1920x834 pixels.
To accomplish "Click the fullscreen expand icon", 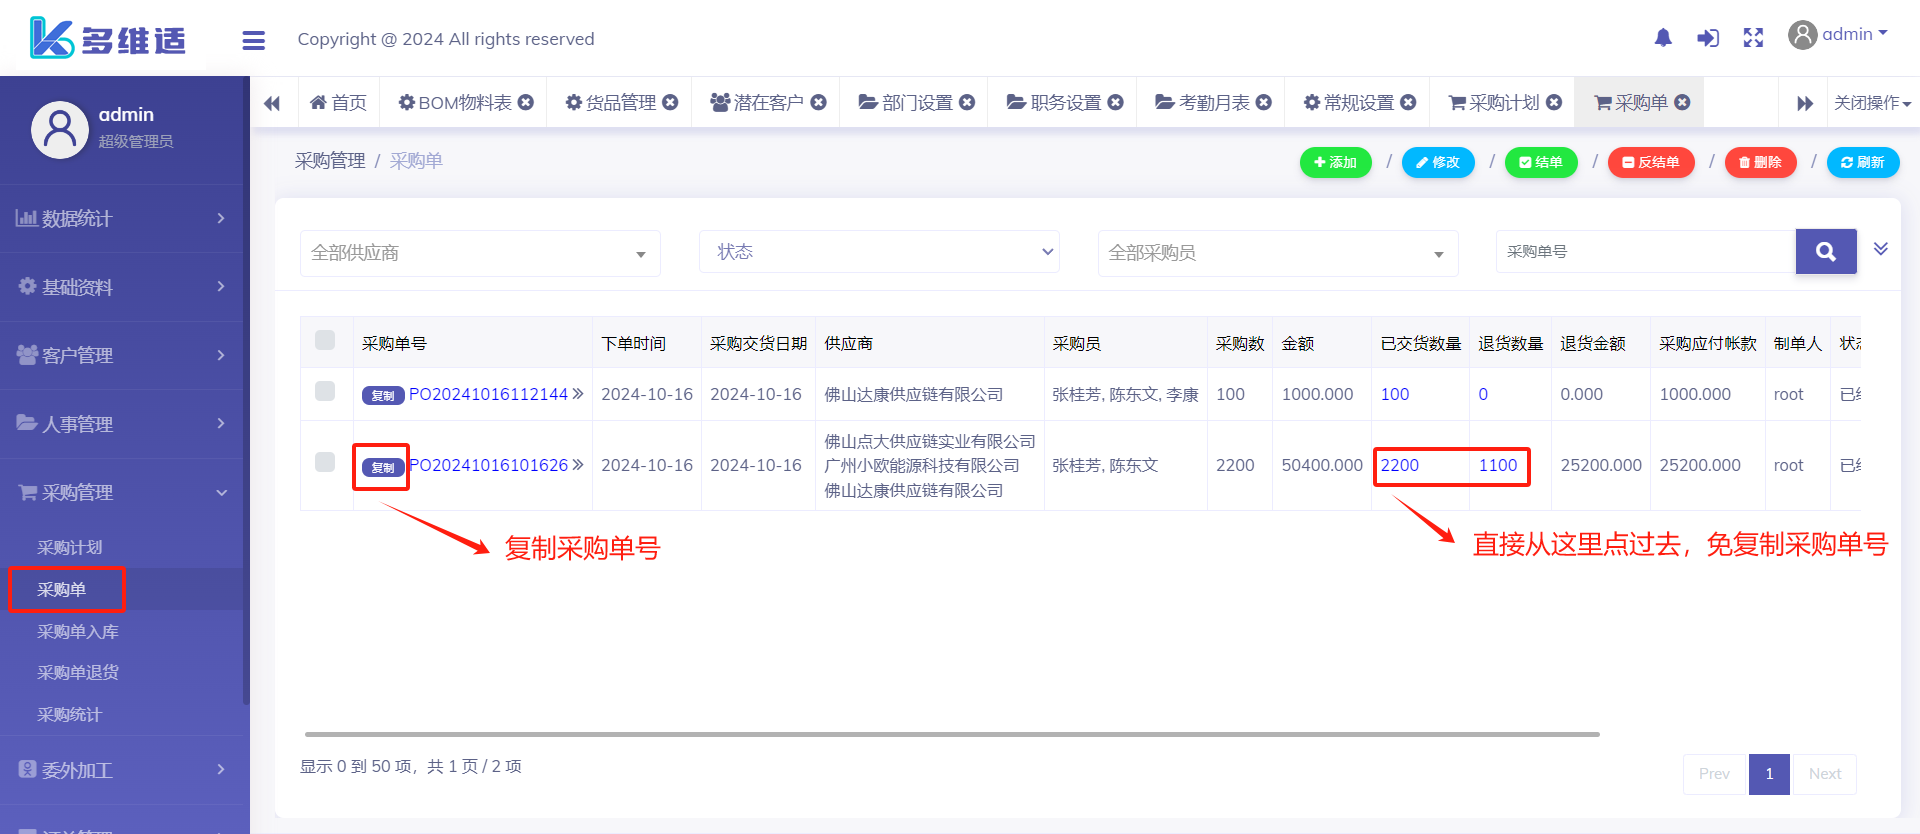I will [x=1753, y=38].
